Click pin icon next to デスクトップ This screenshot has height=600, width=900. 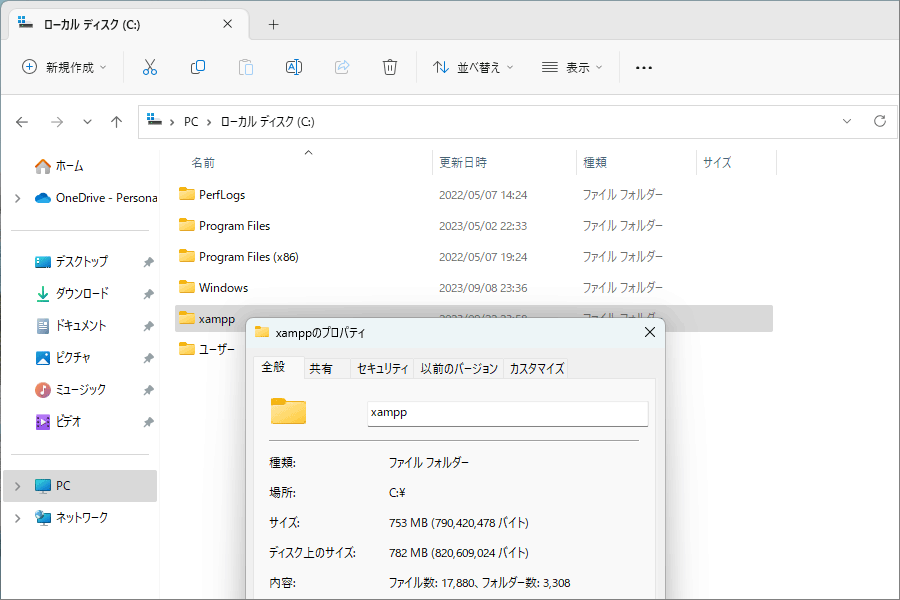click(x=148, y=262)
